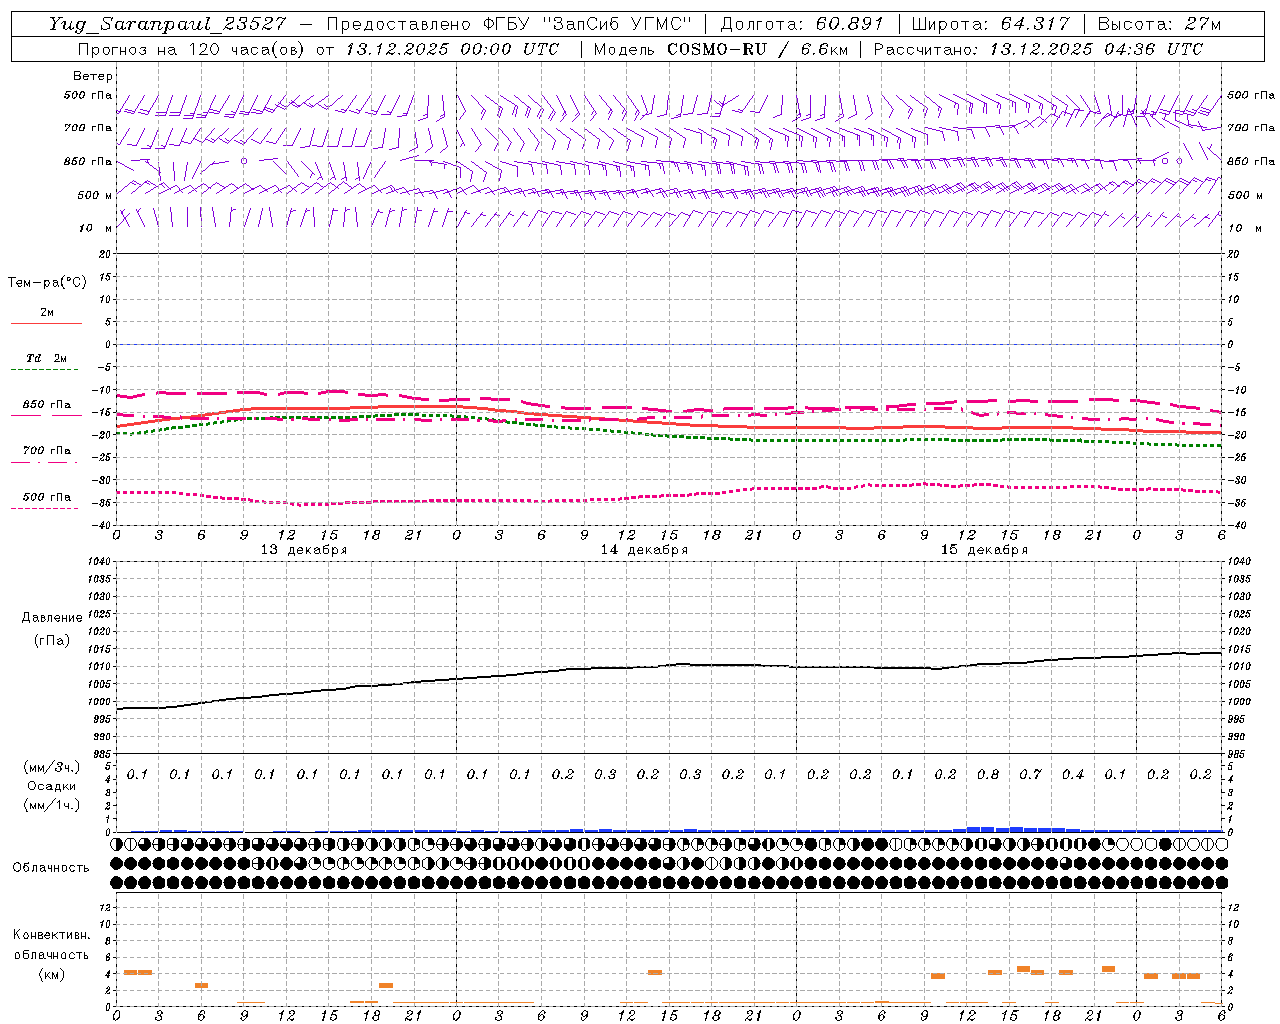Click the Модель COSMO-RU / 6.6км text
Viewport: 1280px width, 1024px height.
pos(720,49)
